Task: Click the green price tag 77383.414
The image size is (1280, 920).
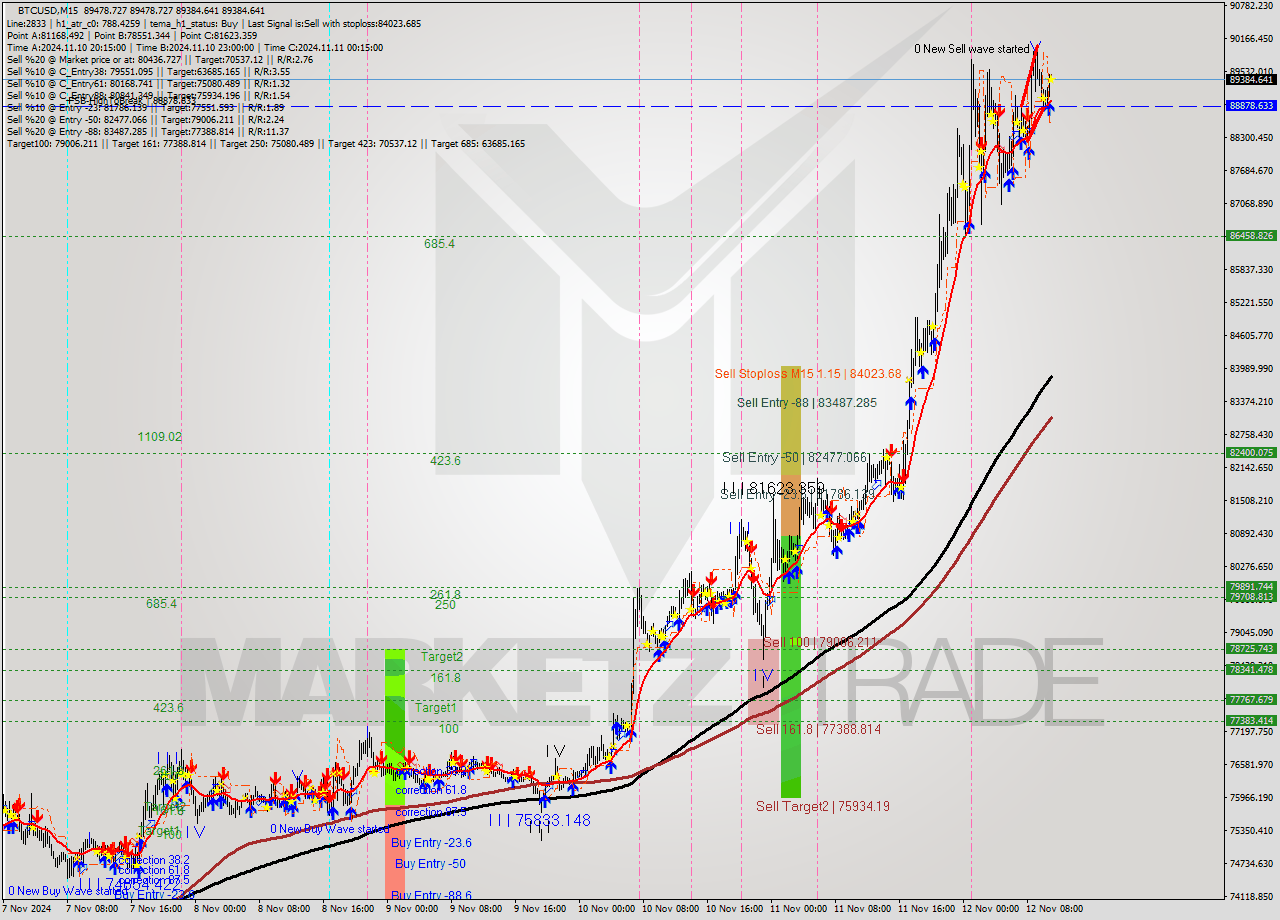Action: [1250, 721]
